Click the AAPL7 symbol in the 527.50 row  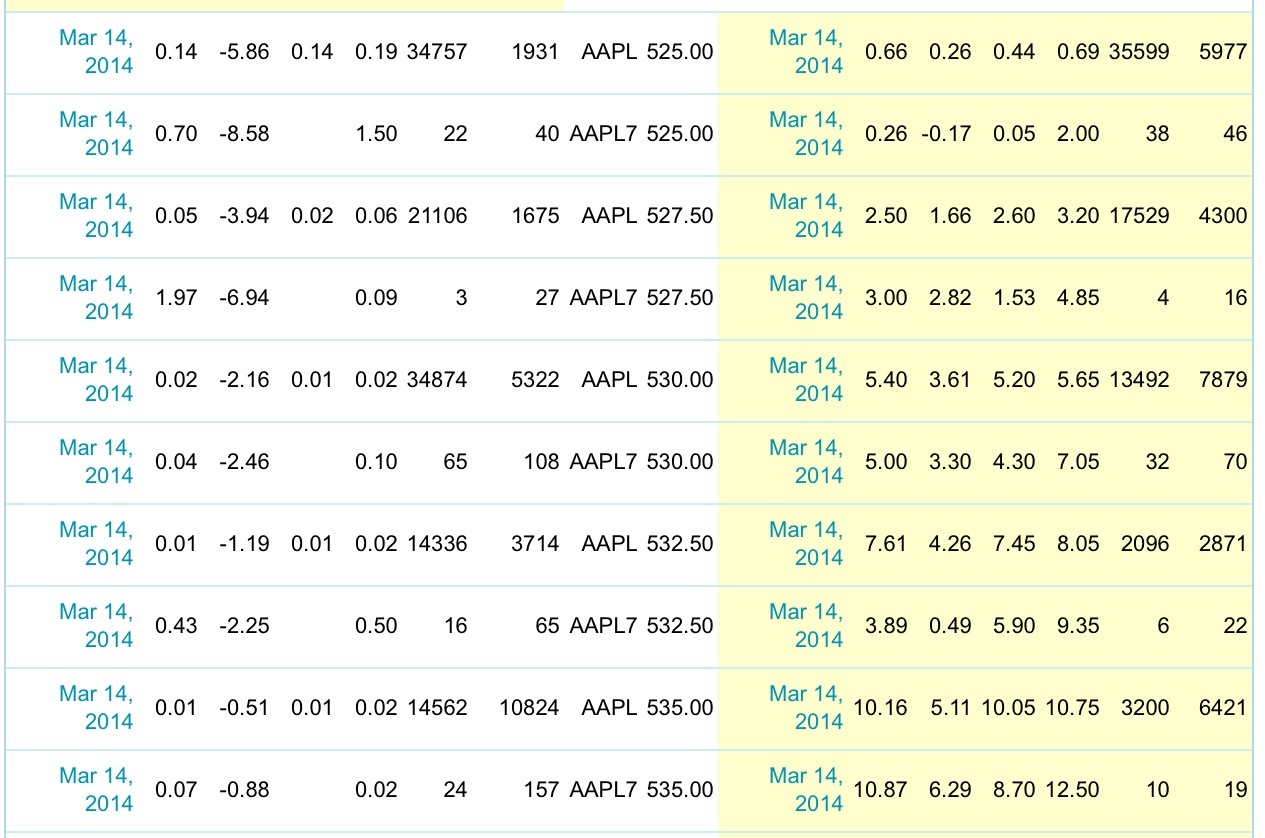pyautogui.click(x=603, y=298)
